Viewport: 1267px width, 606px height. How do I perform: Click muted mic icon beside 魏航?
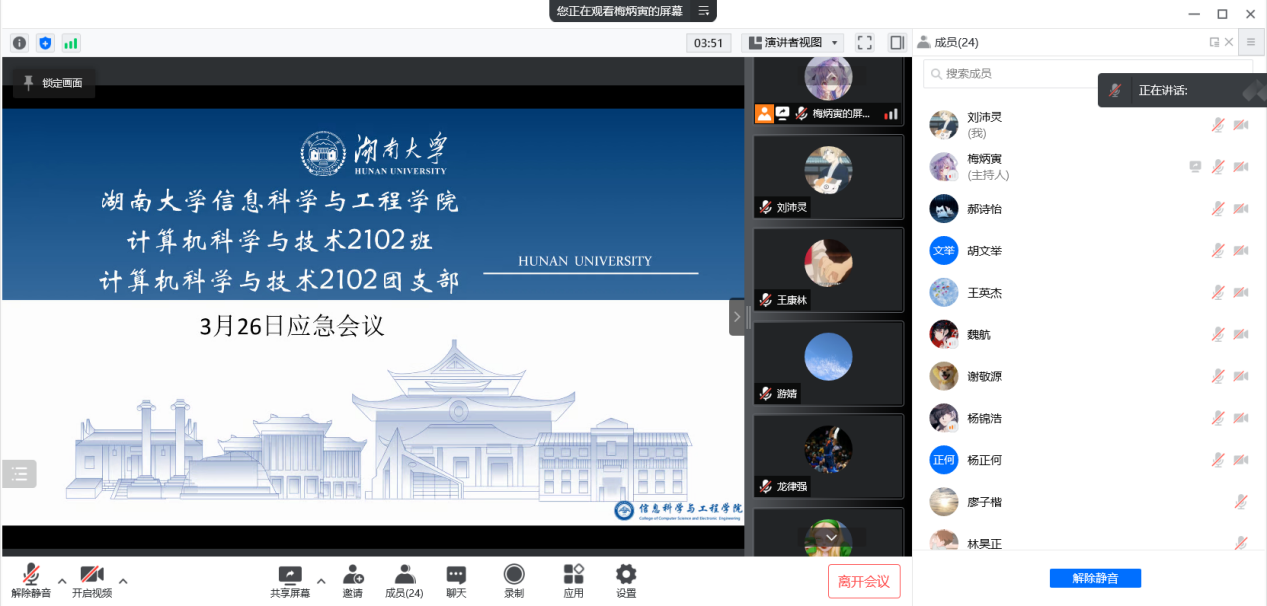[x=1218, y=334]
